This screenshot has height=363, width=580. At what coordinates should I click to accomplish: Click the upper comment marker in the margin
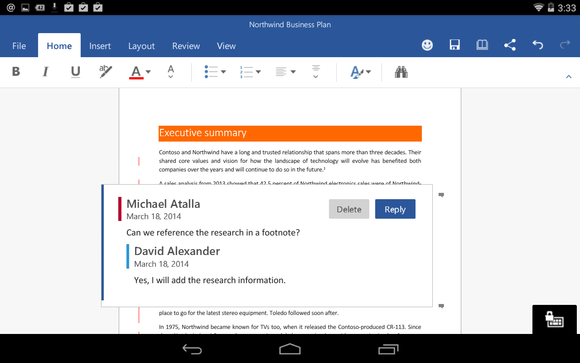click(x=441, y=195)
